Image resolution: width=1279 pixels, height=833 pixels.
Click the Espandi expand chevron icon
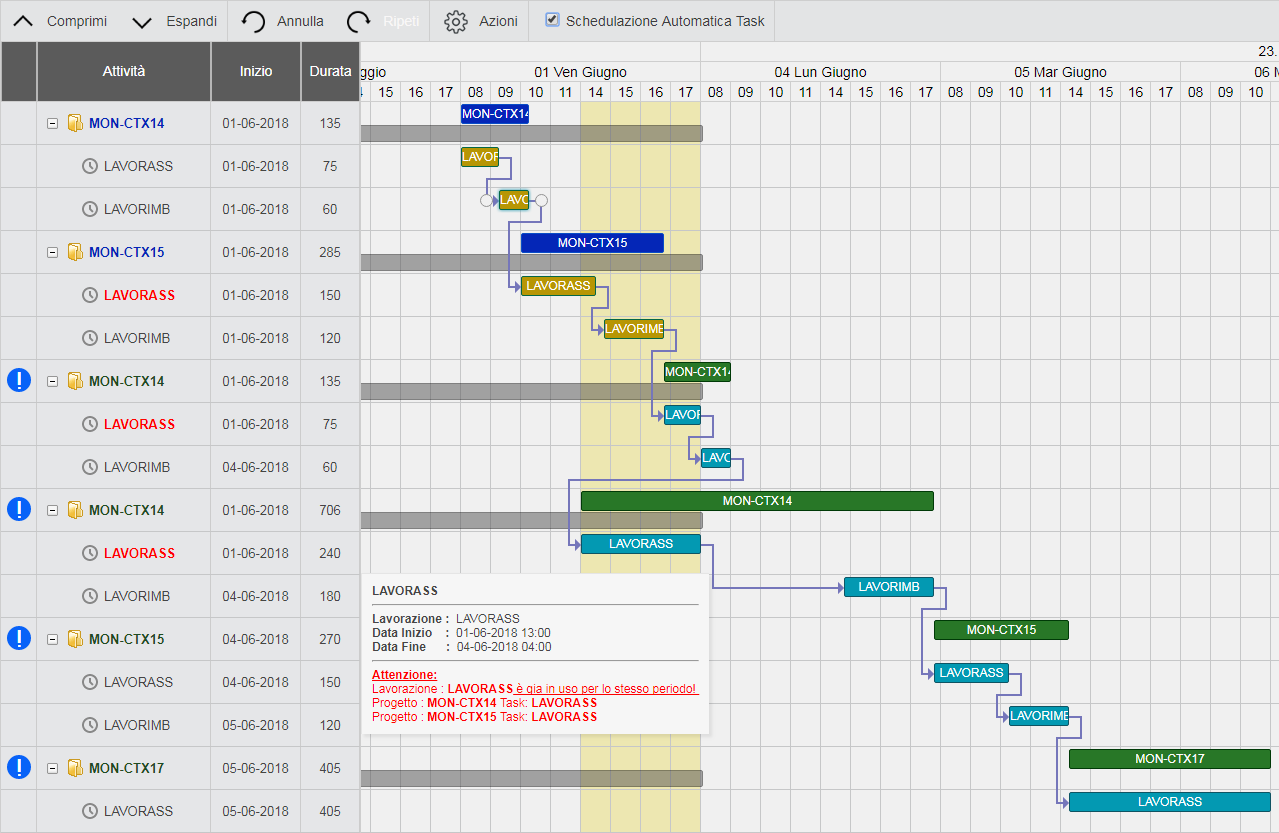click(x=142, y=21)
